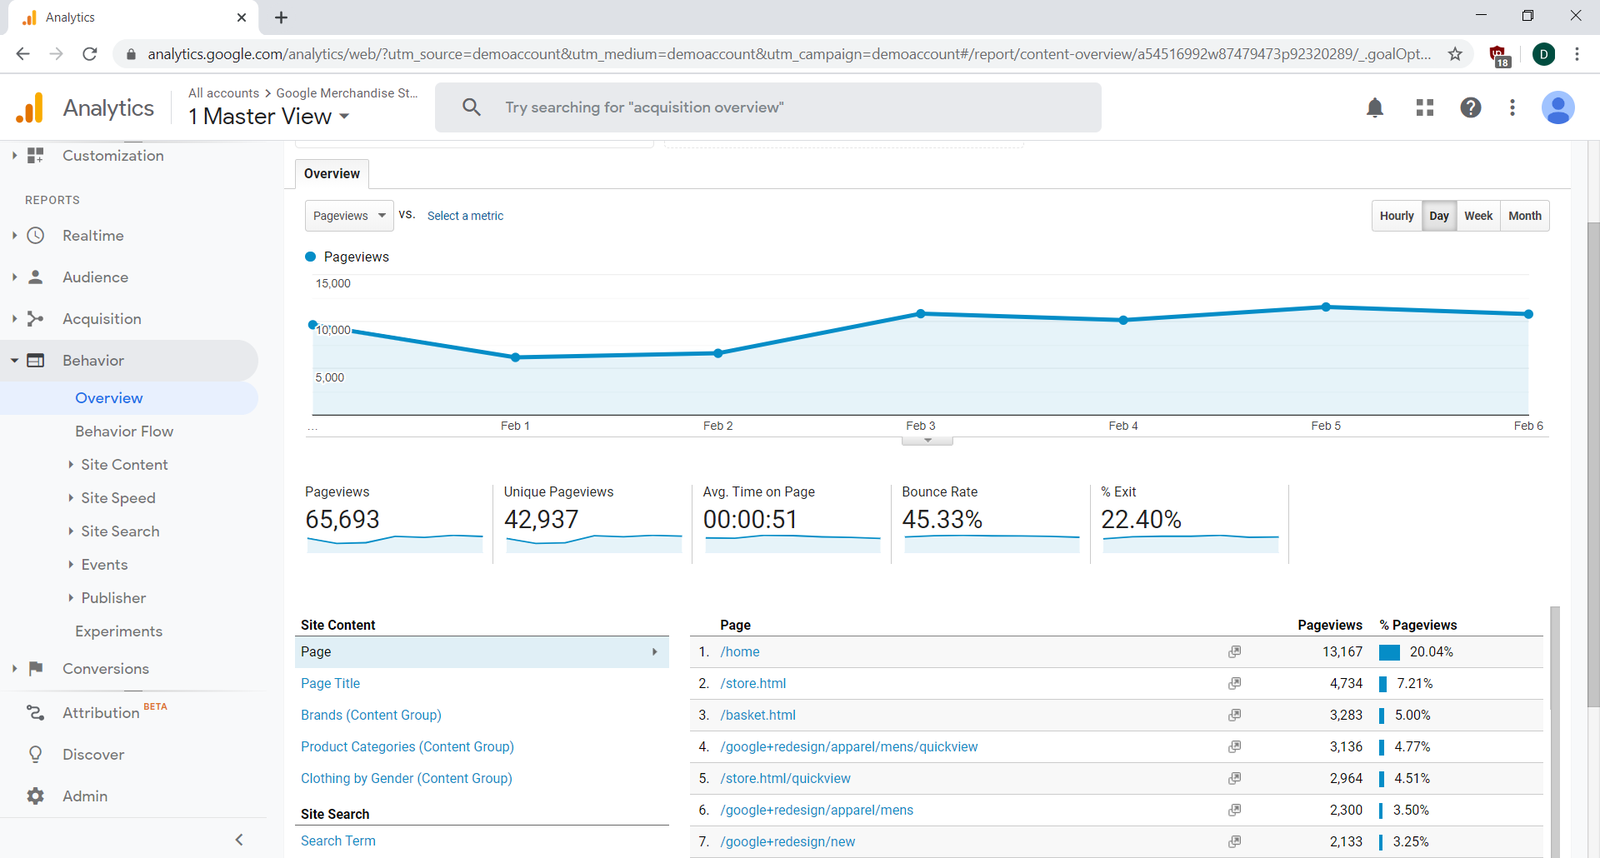This screenshot has height=858, width=1600.
Task: Open /home page in new window icon
Action: tap(1235, 652)
